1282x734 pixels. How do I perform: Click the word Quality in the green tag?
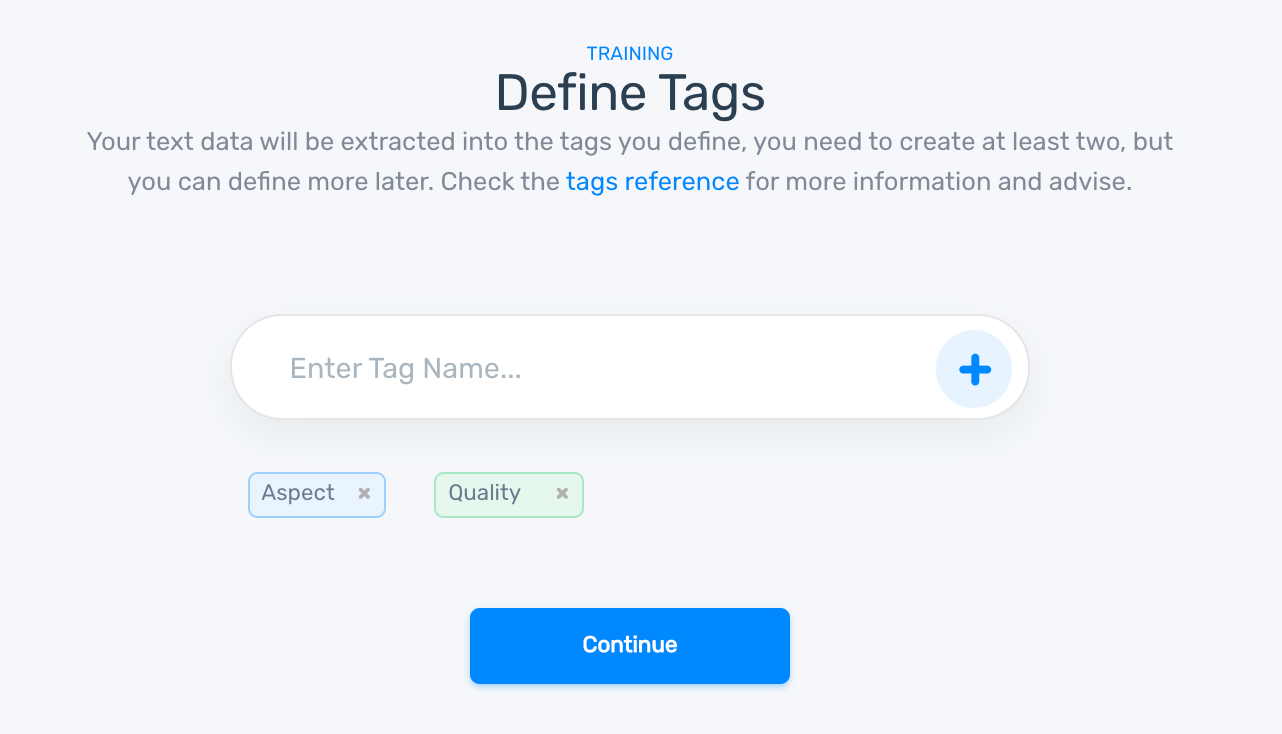(484, 493)
